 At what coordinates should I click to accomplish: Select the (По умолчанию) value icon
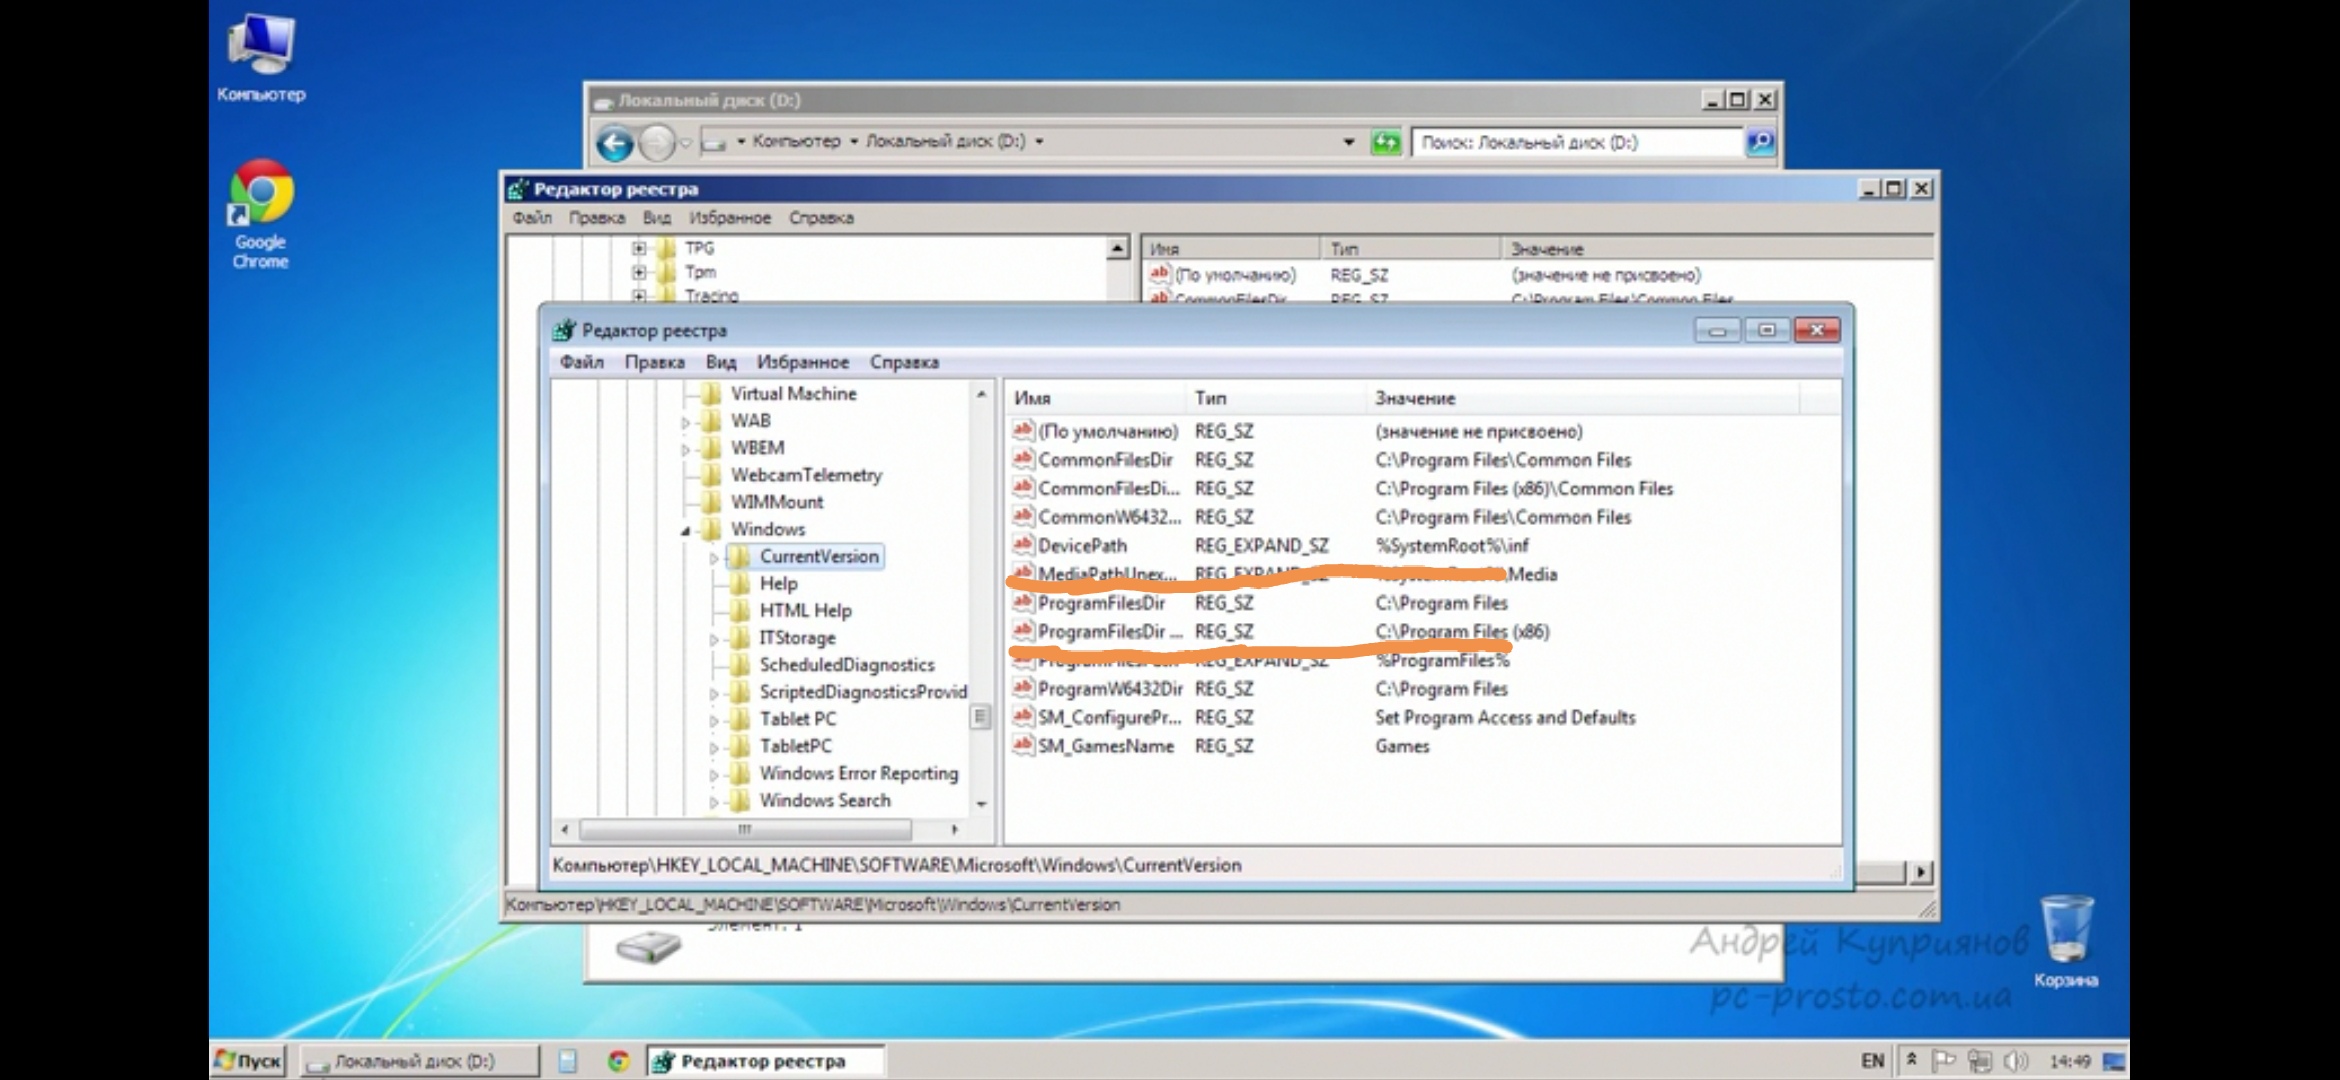coord(1022,431)
